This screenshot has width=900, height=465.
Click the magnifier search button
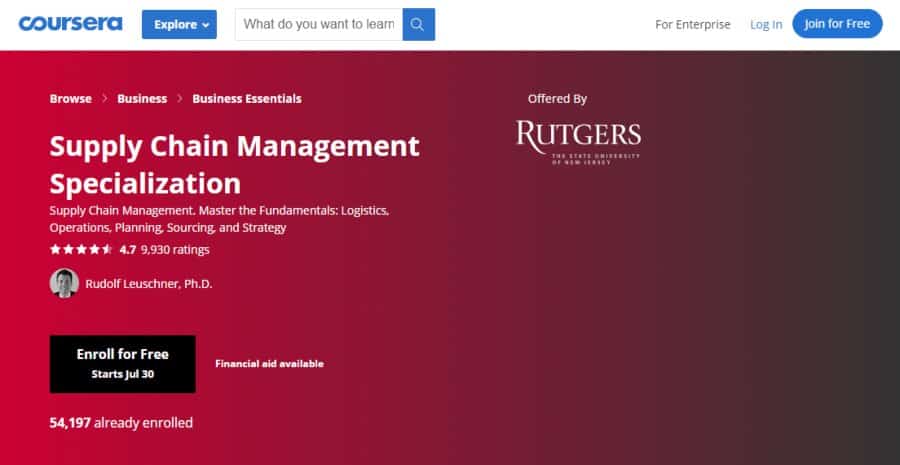coord(418,24)
